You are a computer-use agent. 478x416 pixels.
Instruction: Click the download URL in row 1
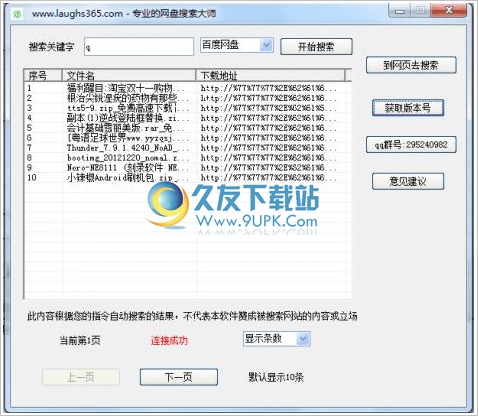269,88
